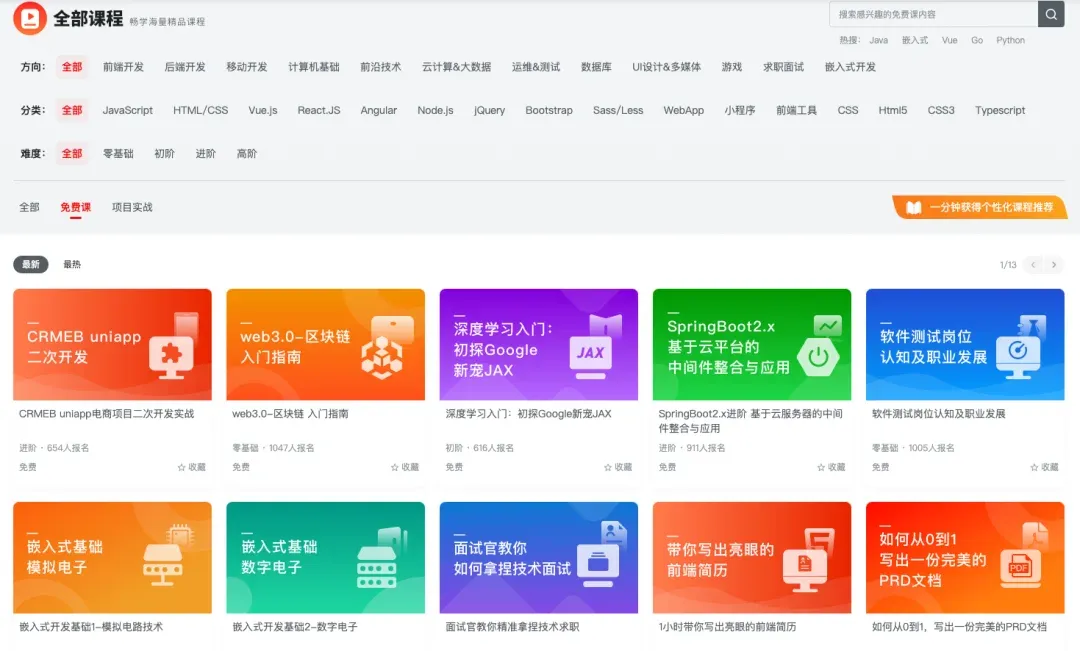Image resolution: width=1080 pixels, height=651 pixels.
Task: Filter category by HTML/CSS
Action: (x=200, y=110)
